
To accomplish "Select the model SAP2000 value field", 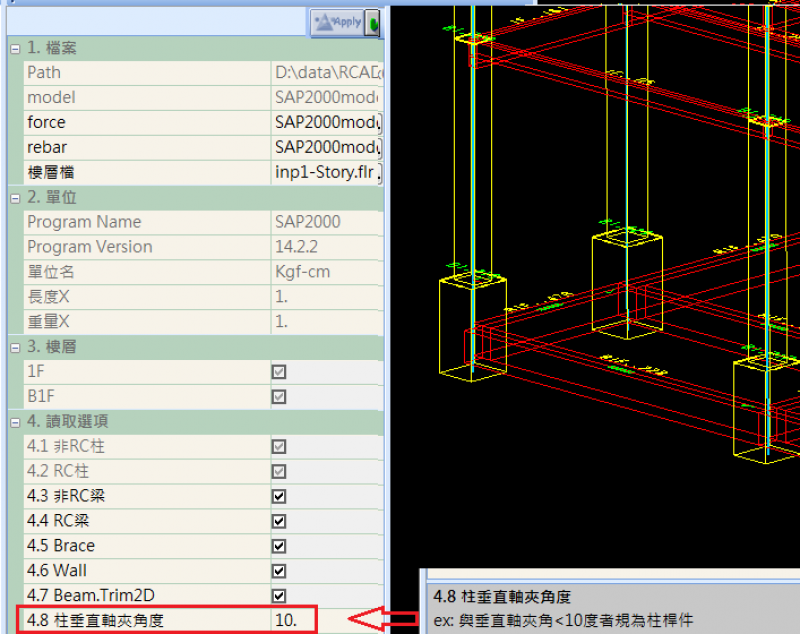I will tap(327, 98).
